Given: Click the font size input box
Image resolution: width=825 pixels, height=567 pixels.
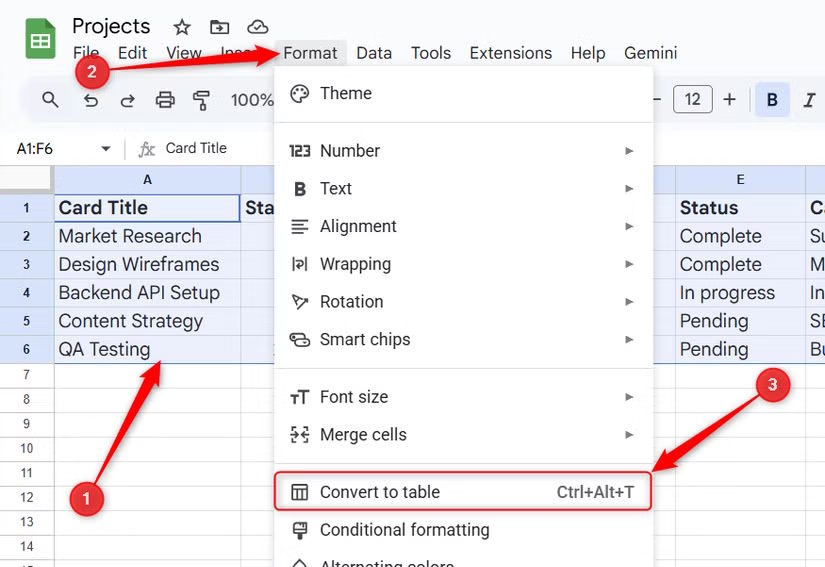Looking at the screenshot, I should tap(693, 100).
